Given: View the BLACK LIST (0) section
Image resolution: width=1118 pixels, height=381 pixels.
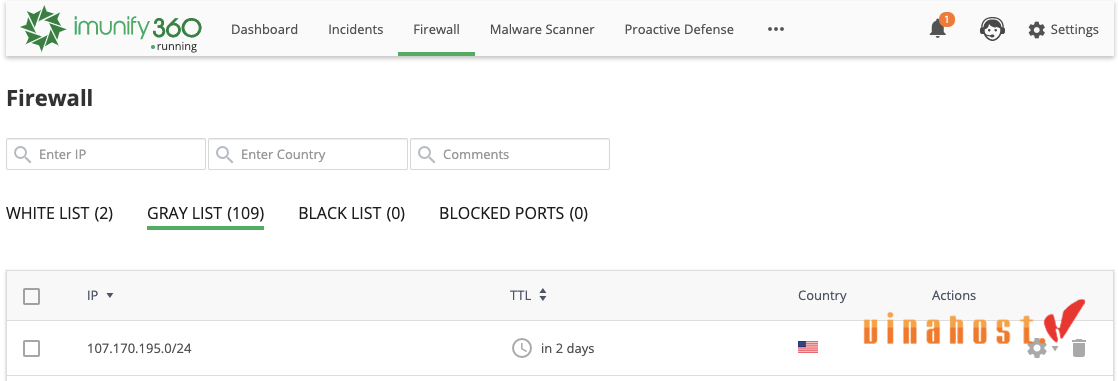Looking at the screenshot, I should (352, 213).
